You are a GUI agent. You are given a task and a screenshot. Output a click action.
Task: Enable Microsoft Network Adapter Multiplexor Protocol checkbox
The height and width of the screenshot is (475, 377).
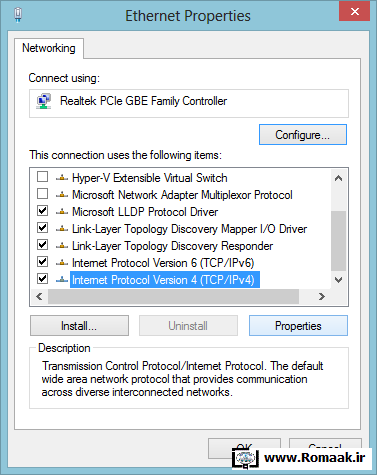tap(42, 194)
